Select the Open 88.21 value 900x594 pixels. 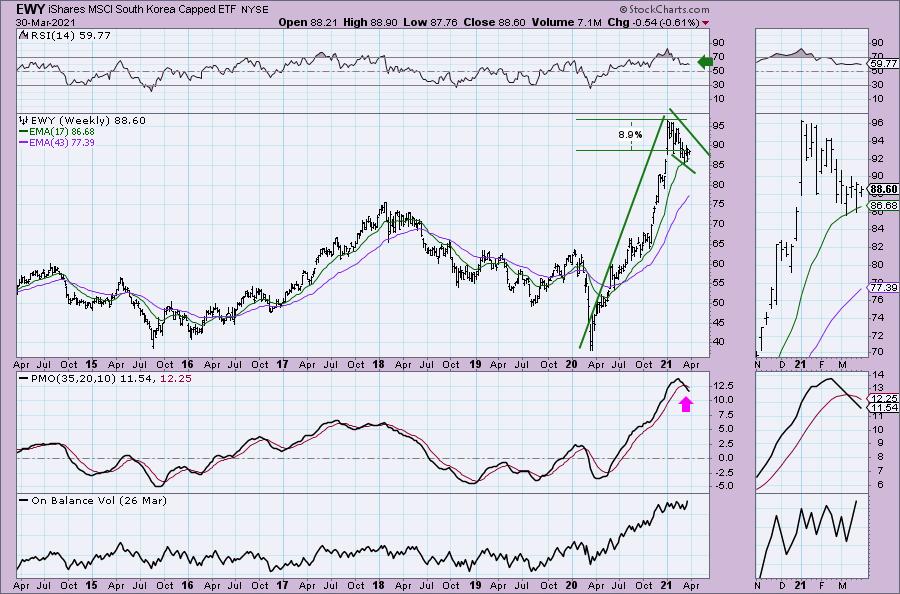point(308,22)
